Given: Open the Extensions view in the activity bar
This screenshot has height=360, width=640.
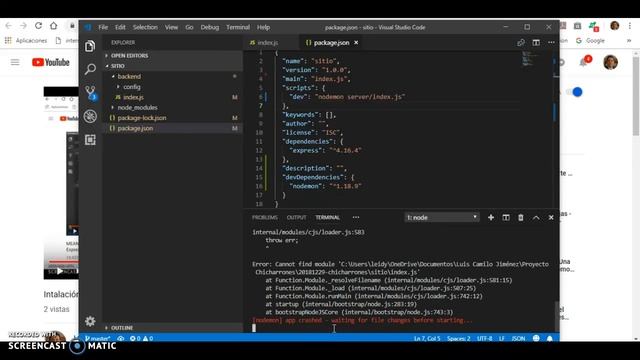Looking at the screenshot, I should 90,140.
